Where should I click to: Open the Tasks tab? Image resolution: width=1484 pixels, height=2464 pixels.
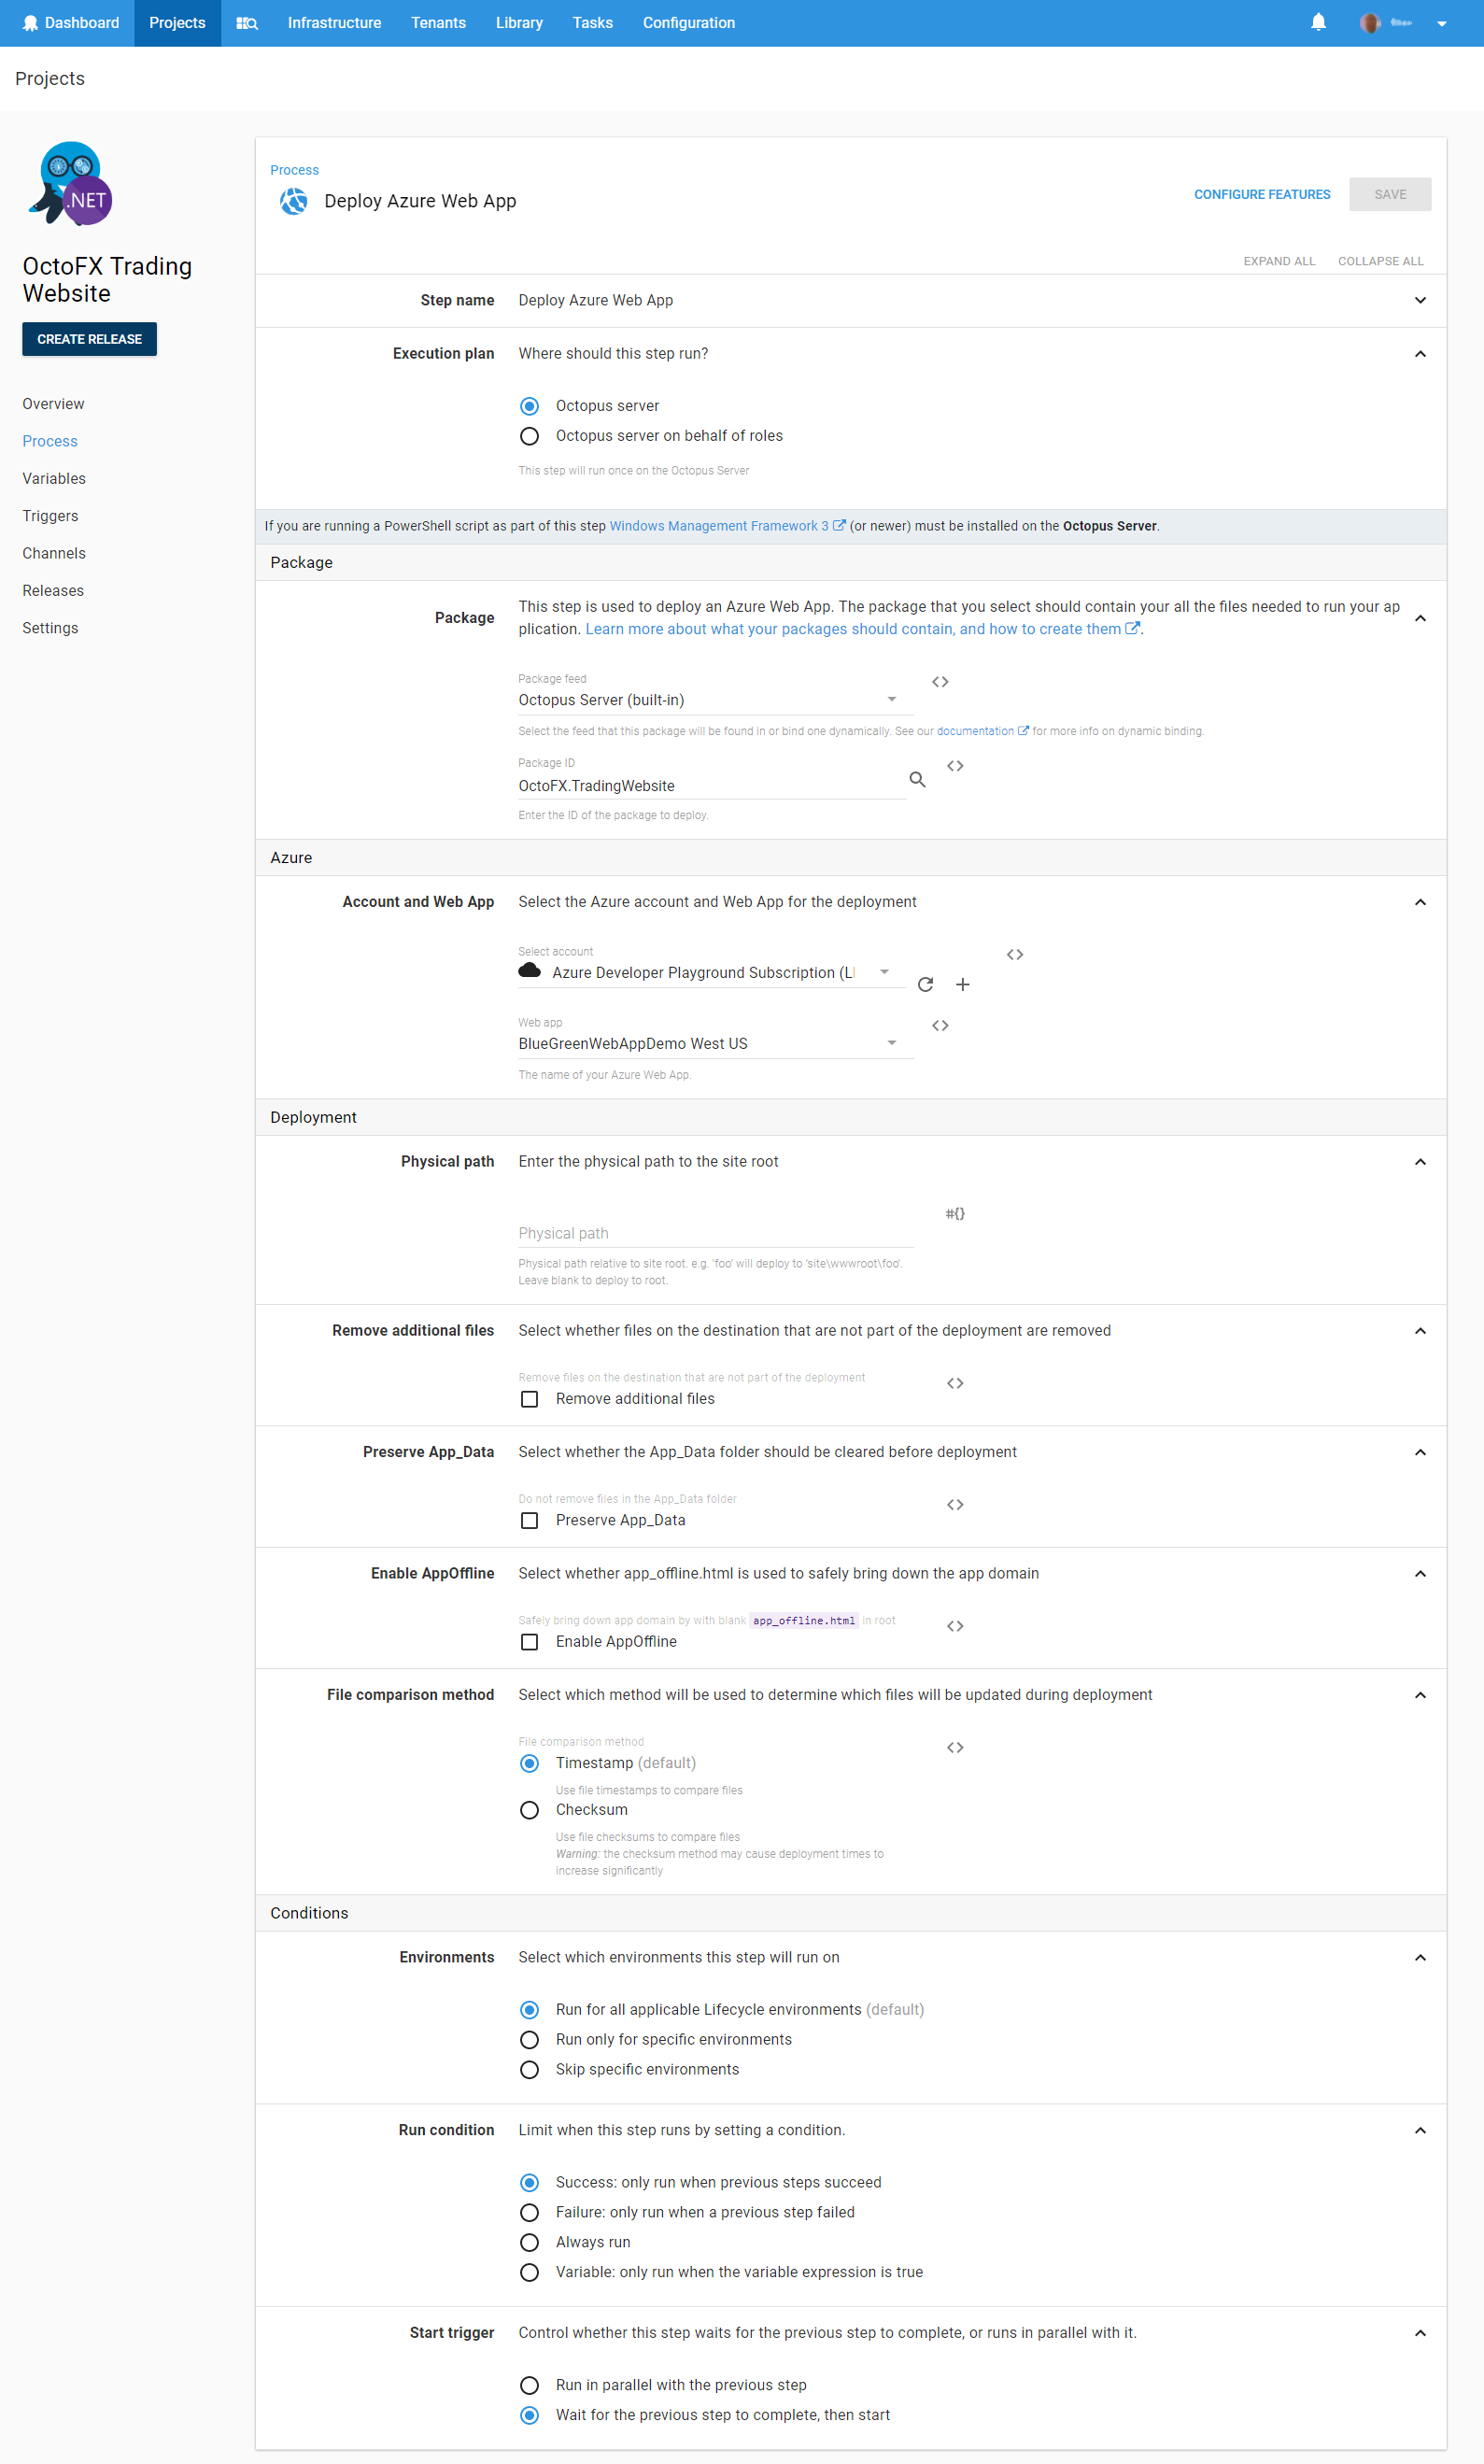(592, 23)
